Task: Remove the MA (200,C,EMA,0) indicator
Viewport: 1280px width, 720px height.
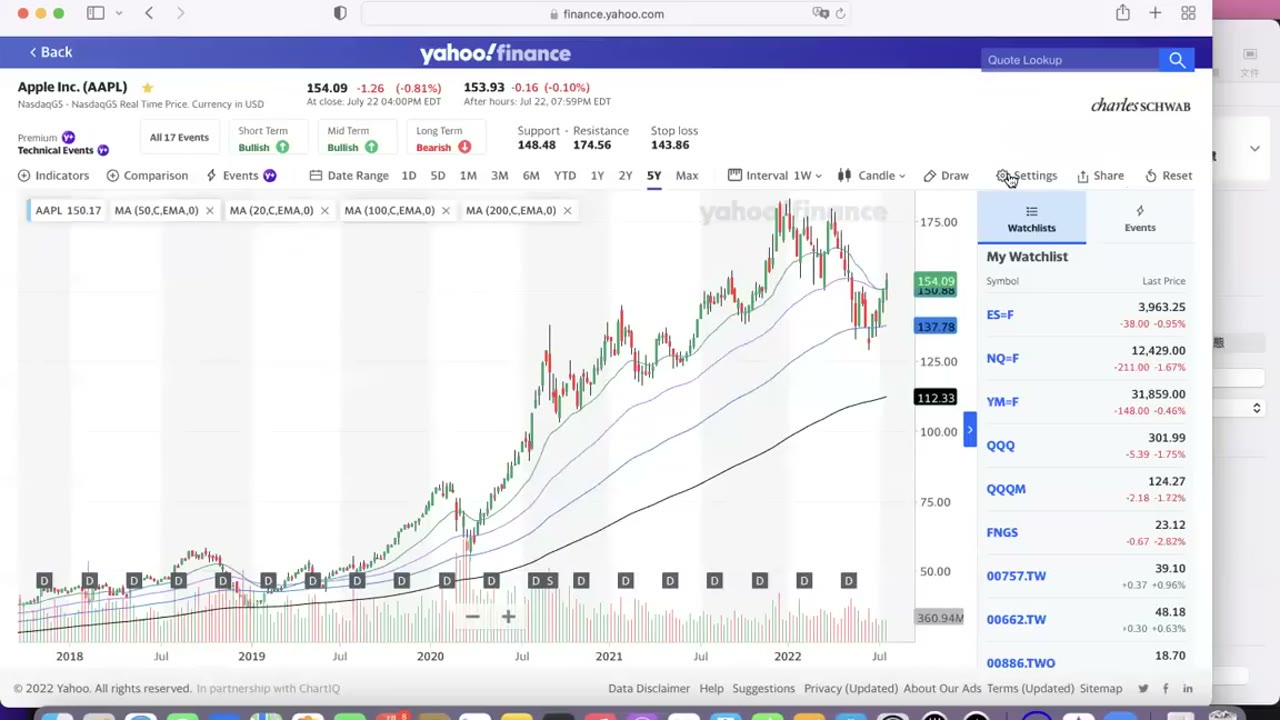Action: tap(567, 210)
